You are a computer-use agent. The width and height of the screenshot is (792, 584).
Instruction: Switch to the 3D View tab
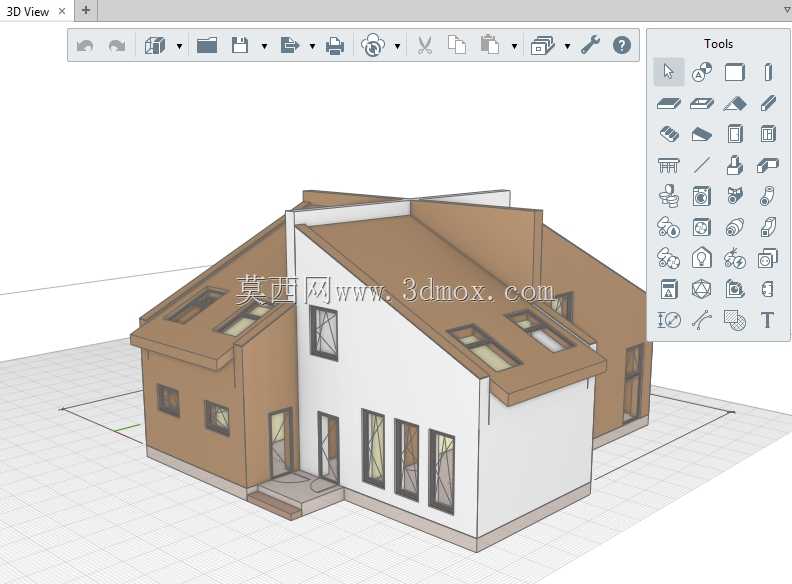tap(28, 11)
